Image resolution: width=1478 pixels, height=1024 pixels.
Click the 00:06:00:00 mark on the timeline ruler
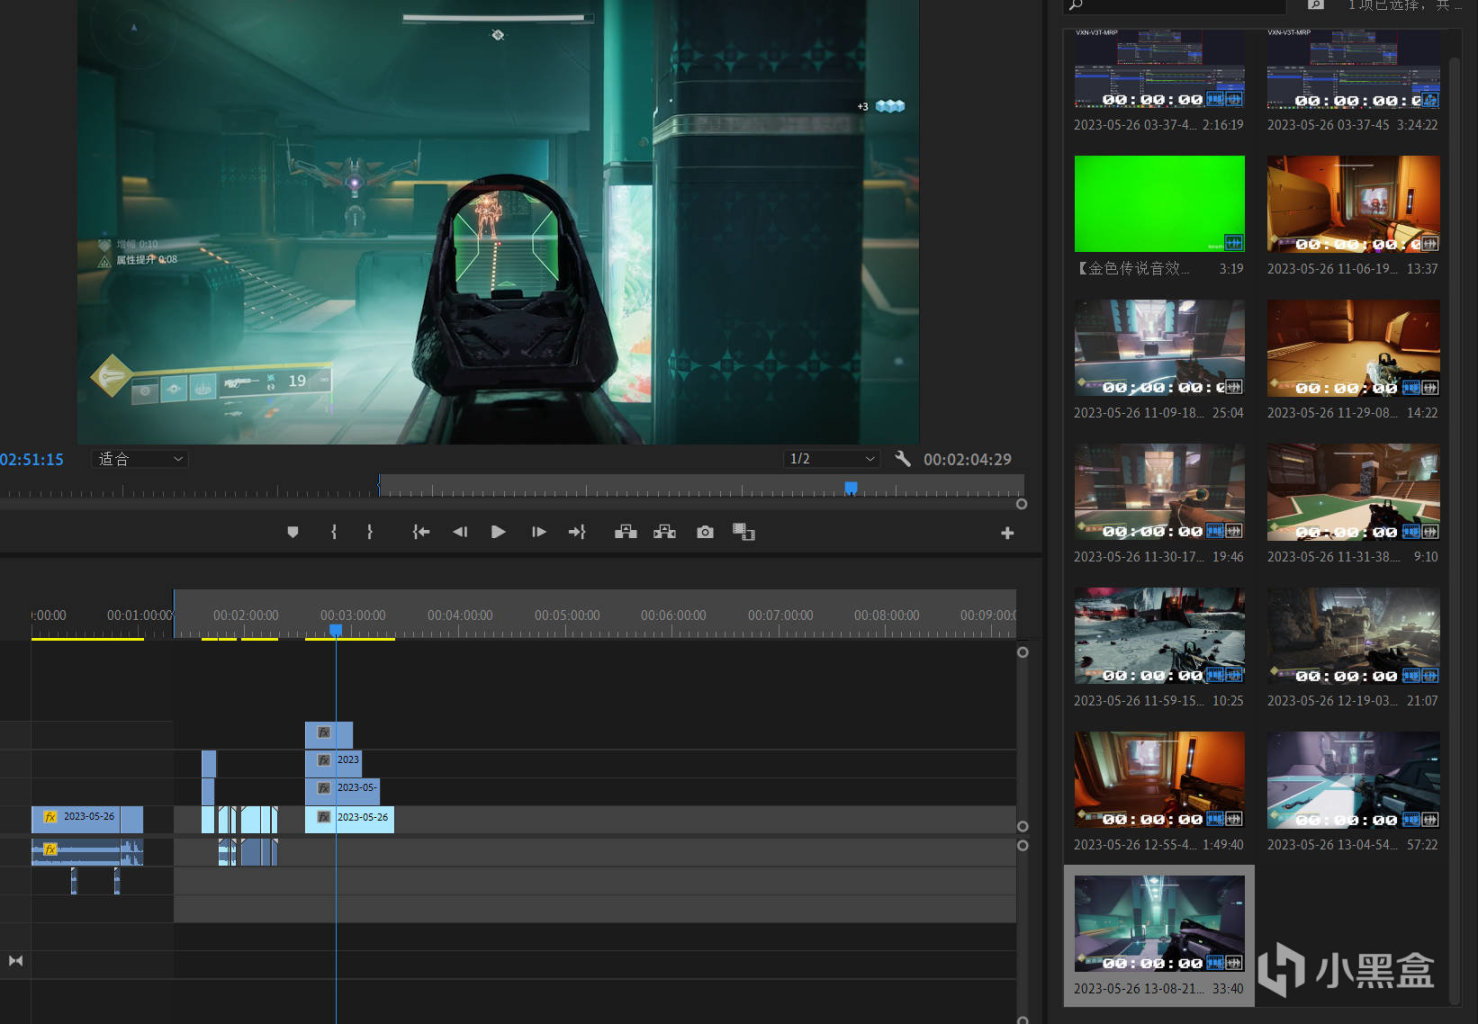pyautogui.click(x=673, y=615)
